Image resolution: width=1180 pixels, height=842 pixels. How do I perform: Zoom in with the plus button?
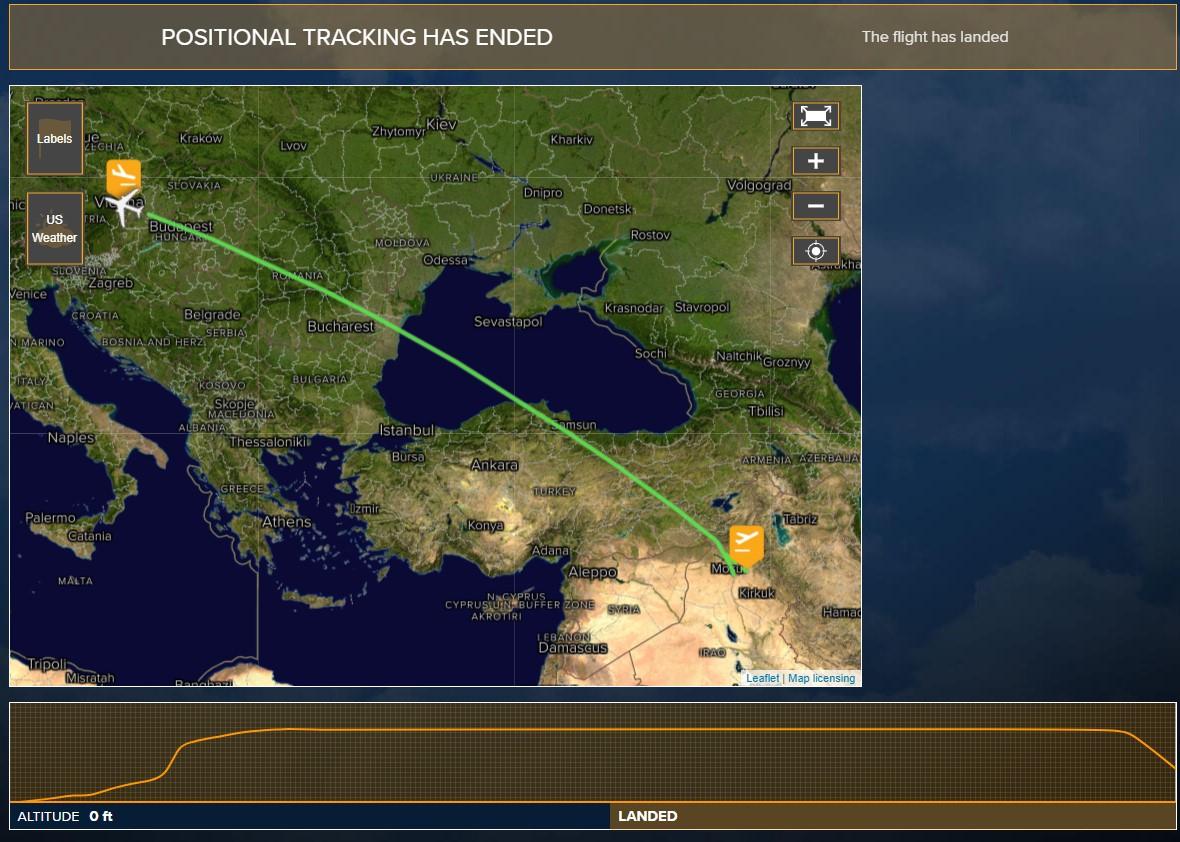pyautogui.click(x=815, y=161)
